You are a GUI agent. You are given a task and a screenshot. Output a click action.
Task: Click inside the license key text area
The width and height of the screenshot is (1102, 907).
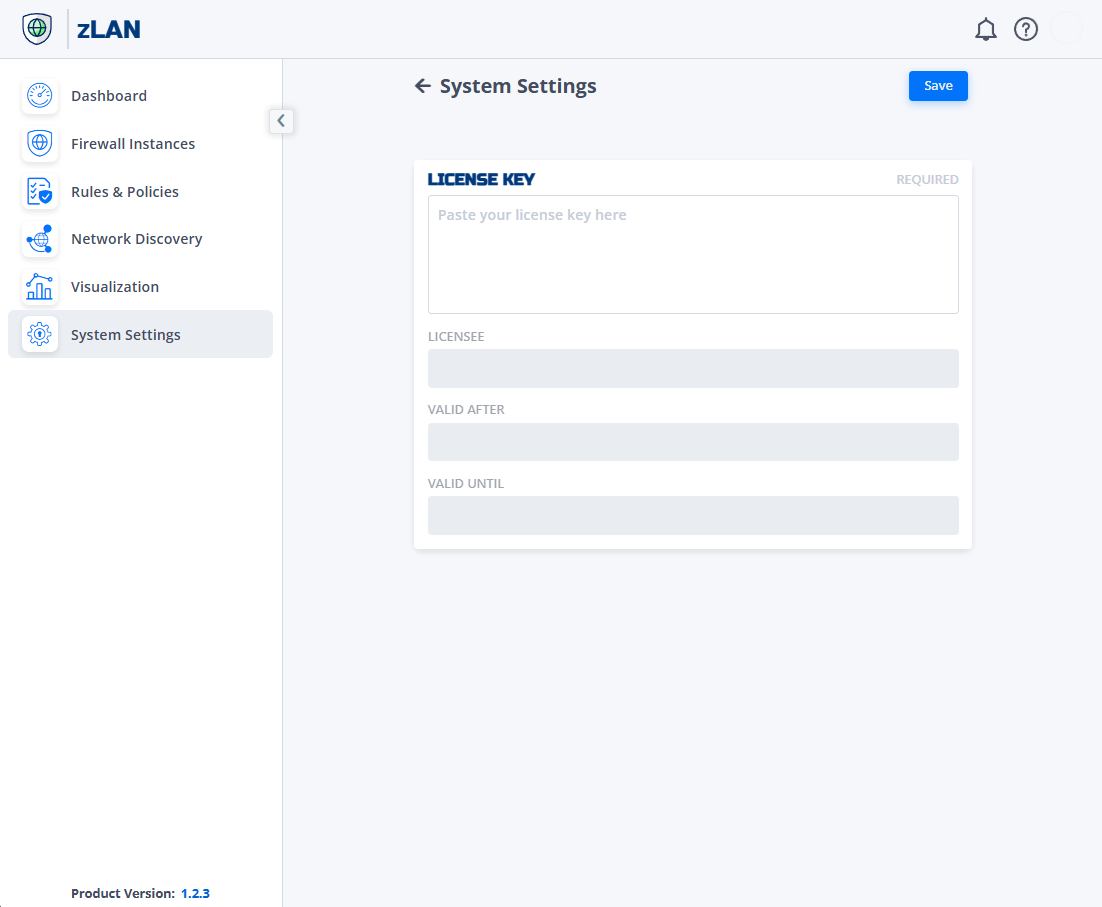pyautogui.click(x=693, y=254)
